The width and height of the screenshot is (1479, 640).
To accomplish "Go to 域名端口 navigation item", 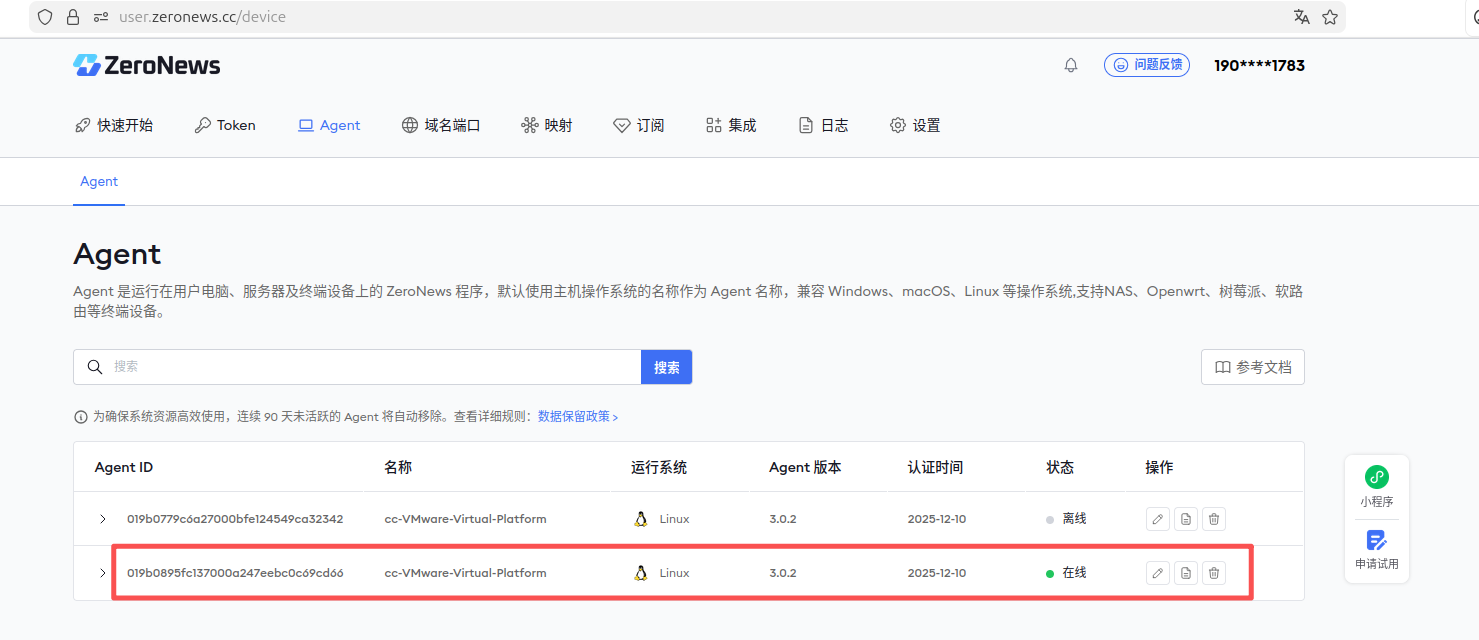I will [441, 125].
